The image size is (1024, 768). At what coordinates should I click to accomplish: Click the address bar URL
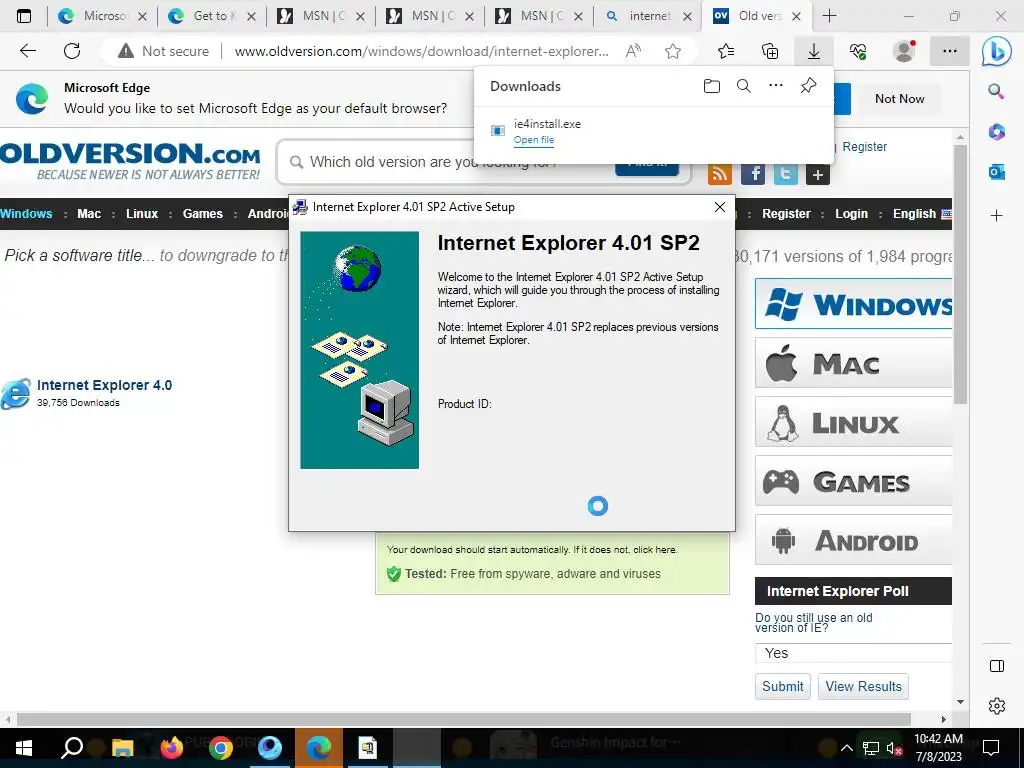[421, 51]
